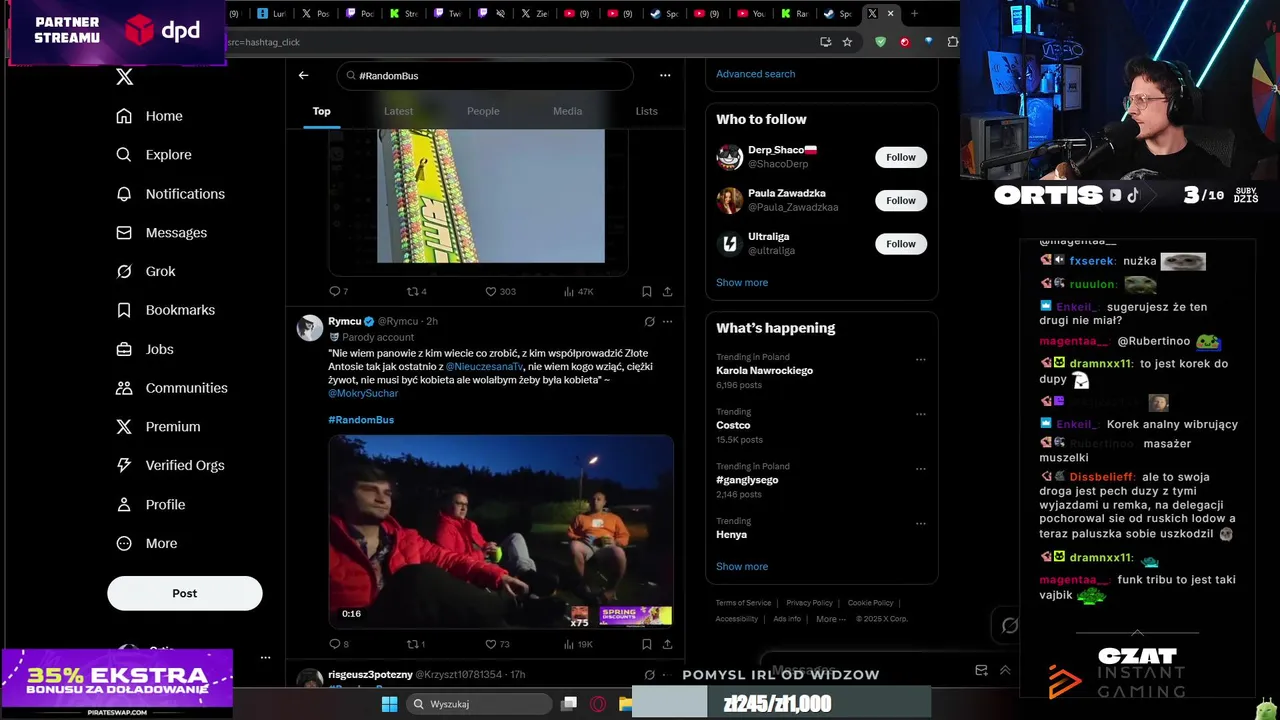Open Rymcu profile avatar

pos(310,327)
